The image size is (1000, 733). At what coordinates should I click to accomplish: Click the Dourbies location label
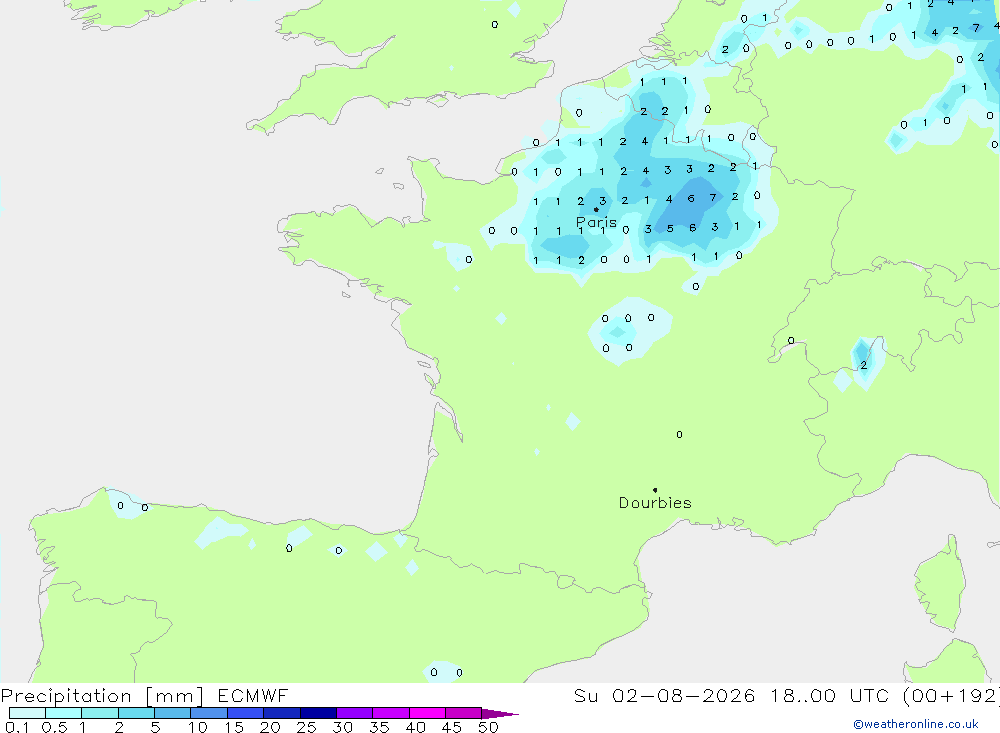coord(655,503)
